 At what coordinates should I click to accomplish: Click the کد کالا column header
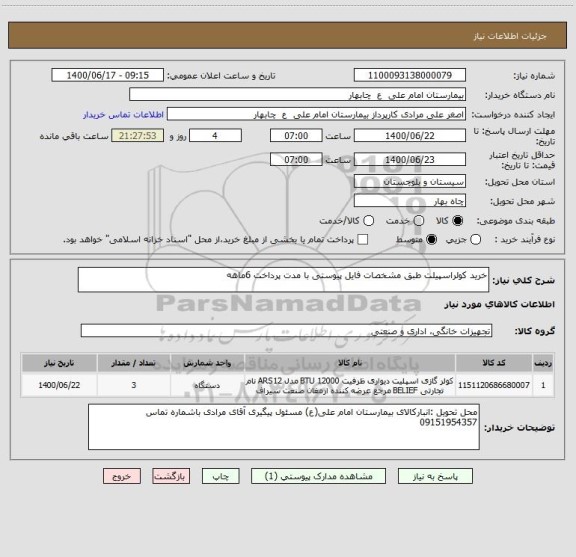point(494,363)
